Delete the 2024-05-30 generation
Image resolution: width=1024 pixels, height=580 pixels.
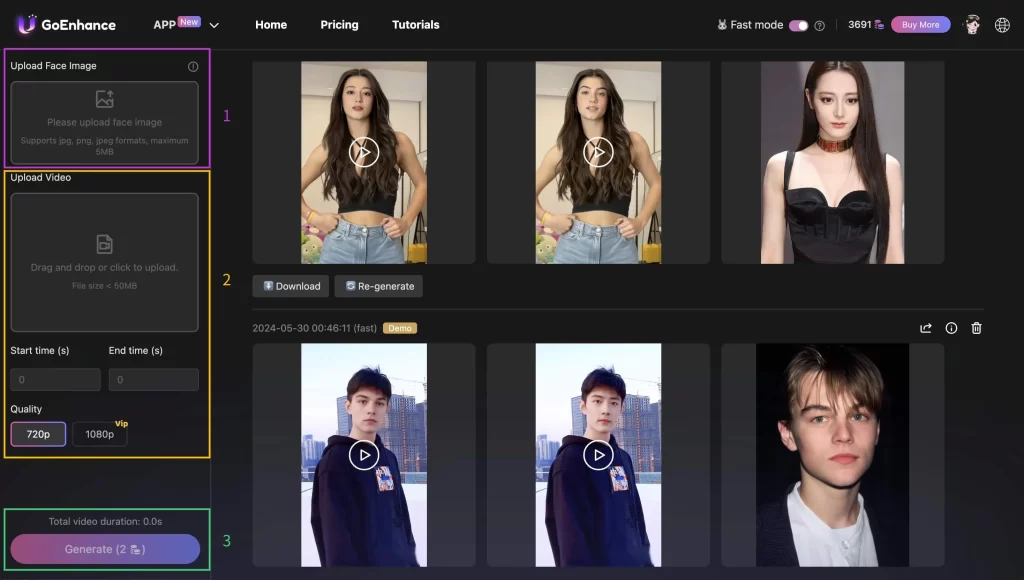(976, 328)
